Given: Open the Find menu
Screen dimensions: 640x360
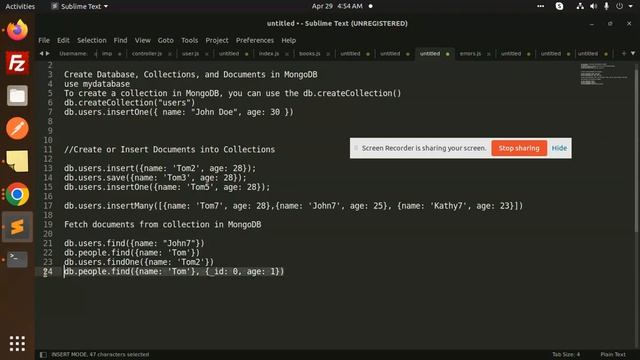Looking at the screenshot, I should pyautogui.click(x=120, y=40).
